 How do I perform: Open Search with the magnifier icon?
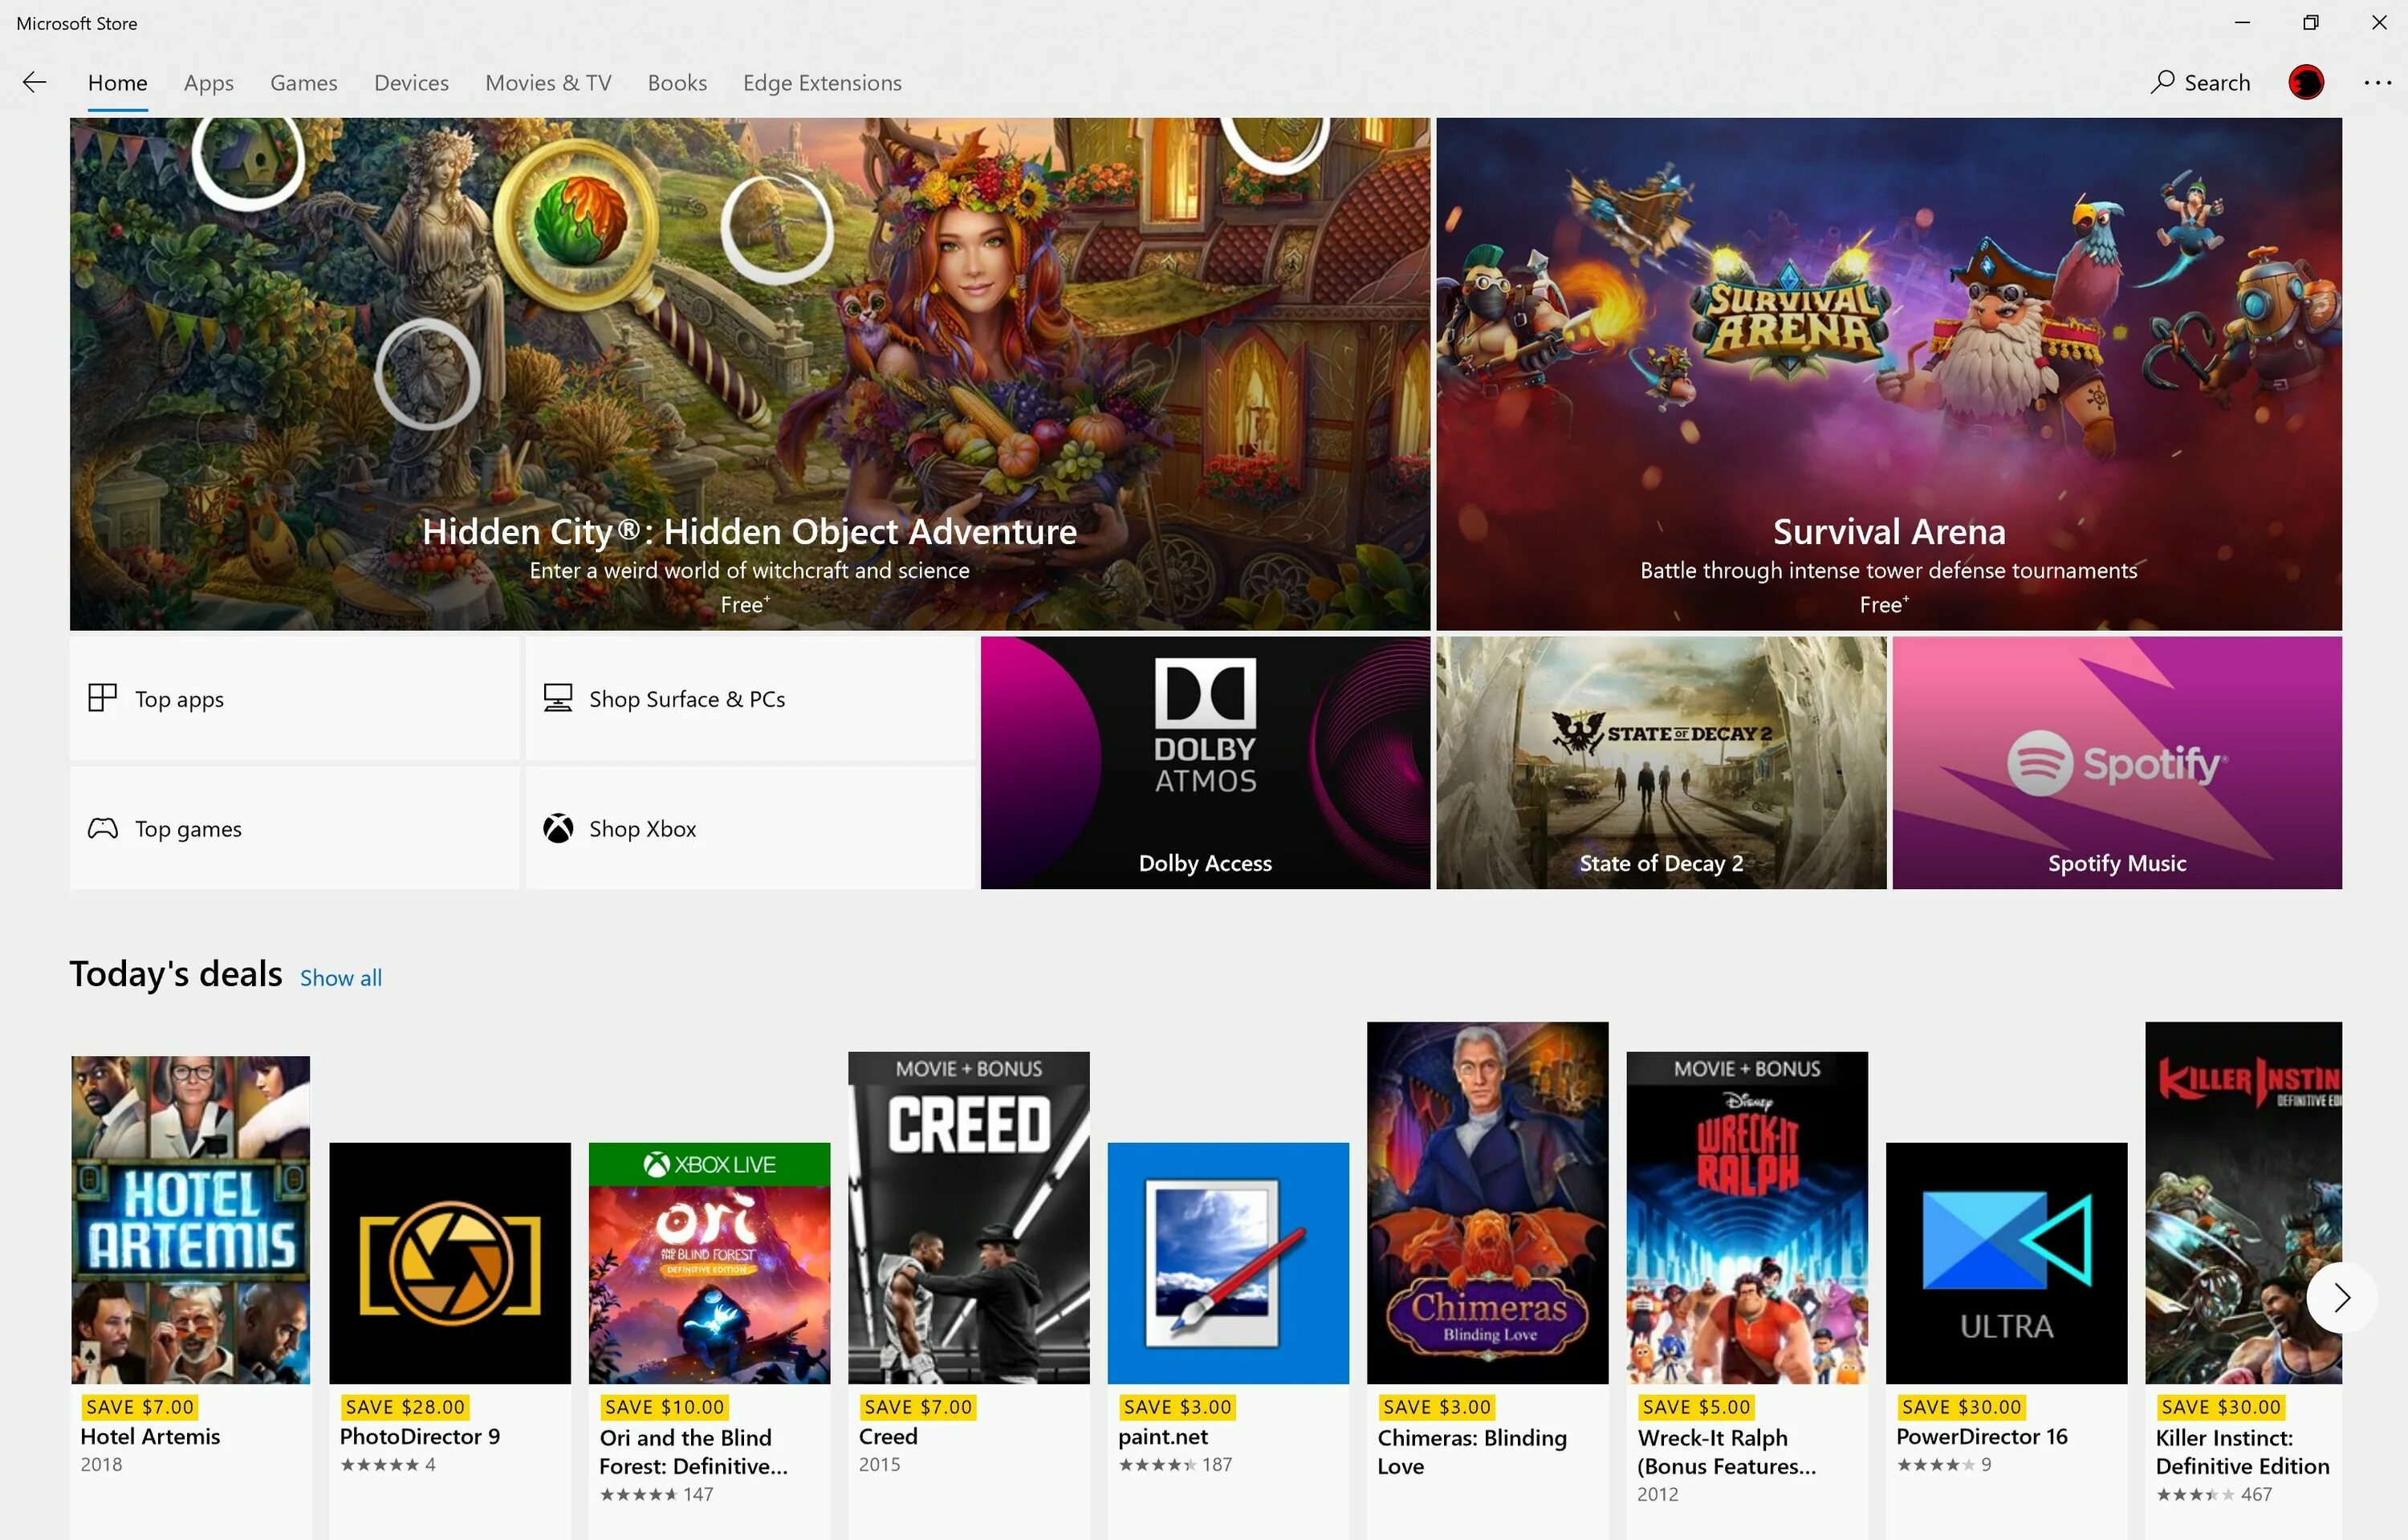2162,82
